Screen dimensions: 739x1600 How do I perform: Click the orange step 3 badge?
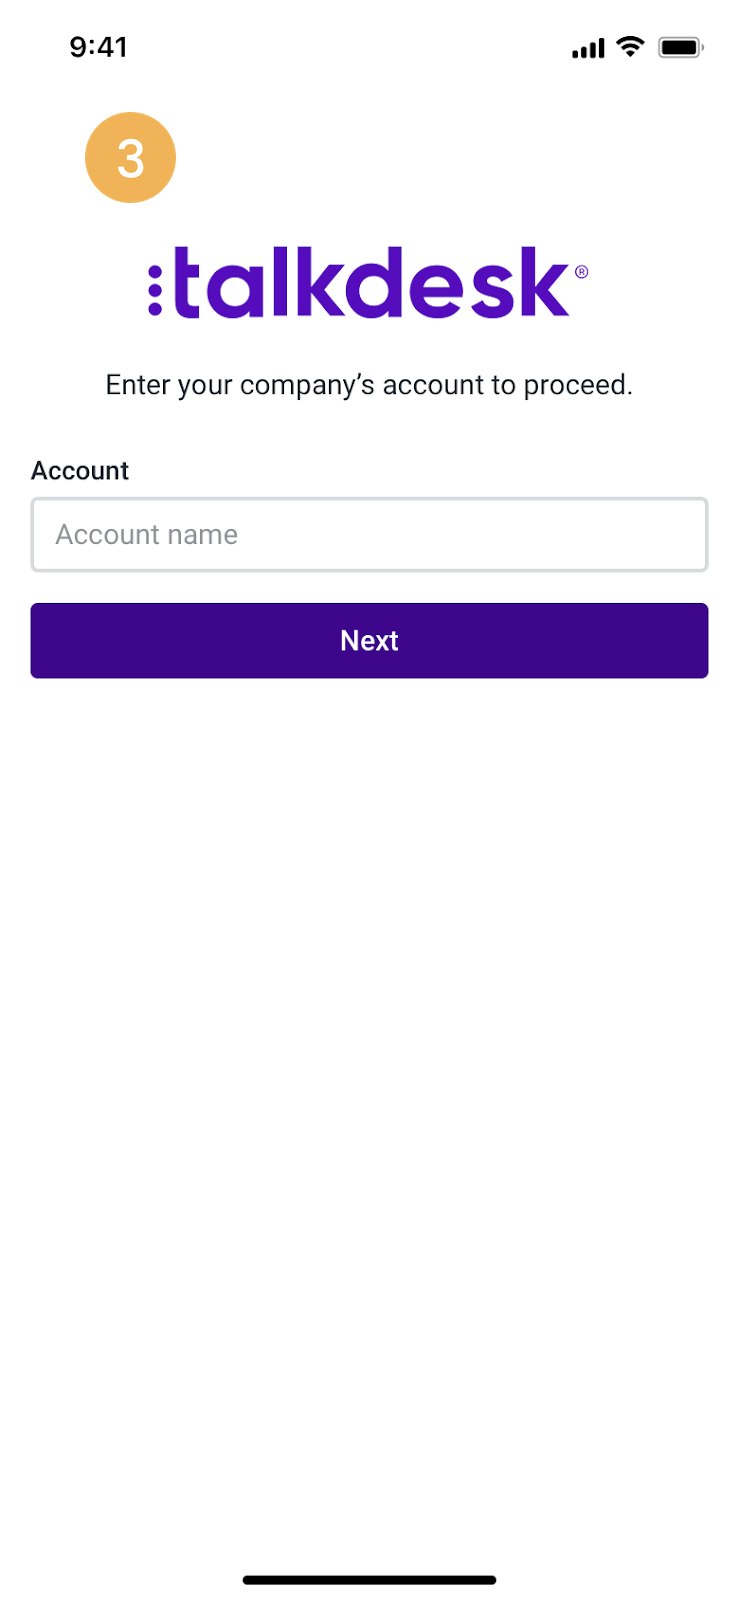coord(131,158)
